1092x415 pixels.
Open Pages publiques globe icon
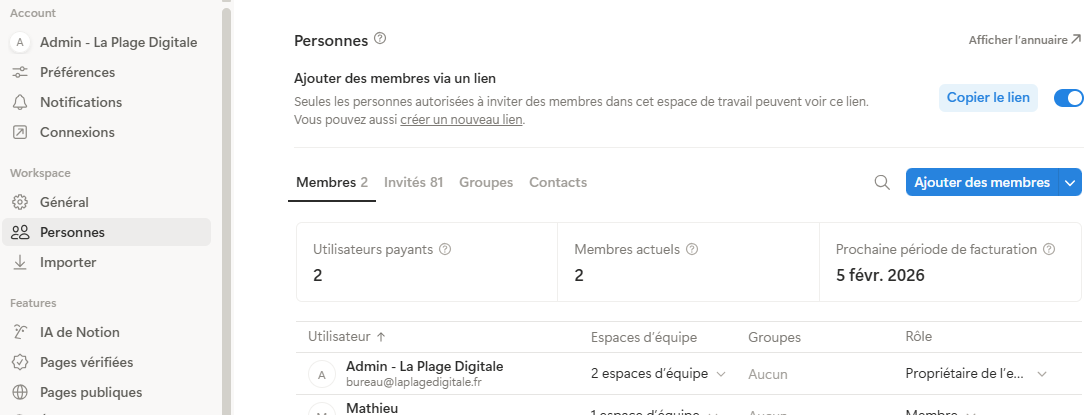coord(20,392)
